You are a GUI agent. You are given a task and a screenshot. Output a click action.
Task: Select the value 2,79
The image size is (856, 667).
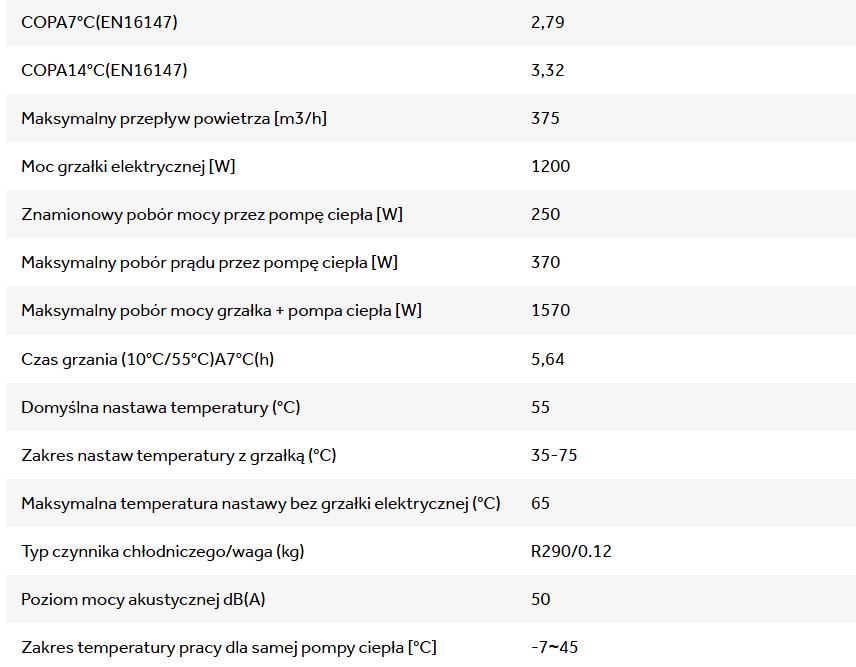(547, 22)
